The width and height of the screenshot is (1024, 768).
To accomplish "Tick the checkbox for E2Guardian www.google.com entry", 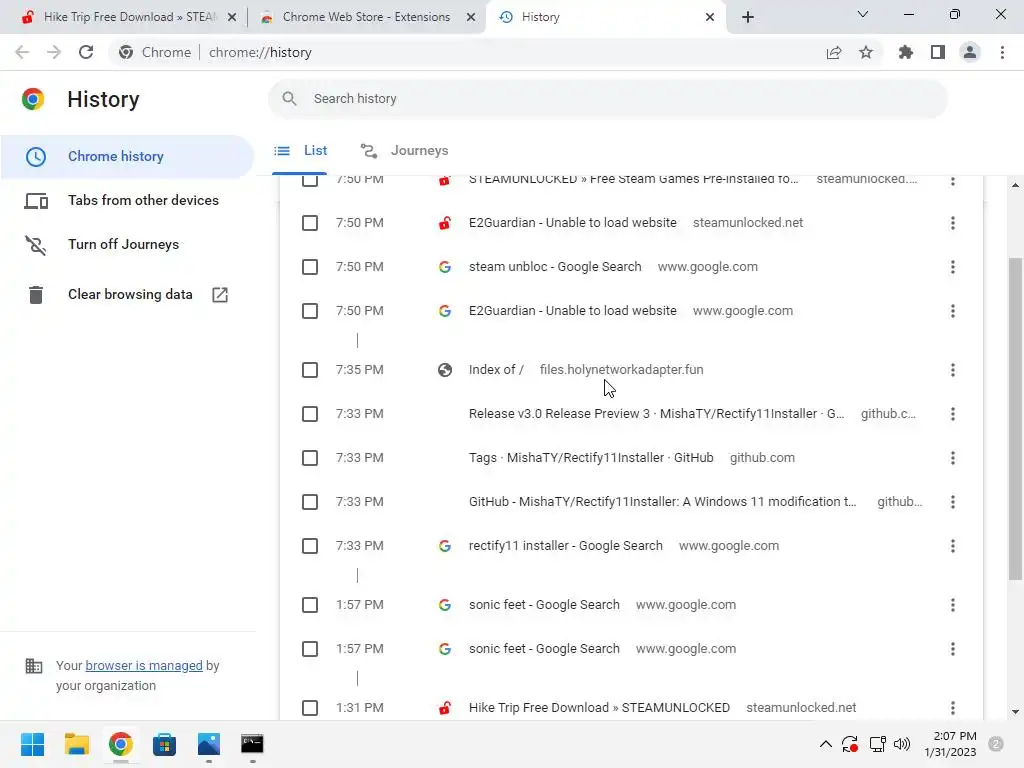I will 310,311.
